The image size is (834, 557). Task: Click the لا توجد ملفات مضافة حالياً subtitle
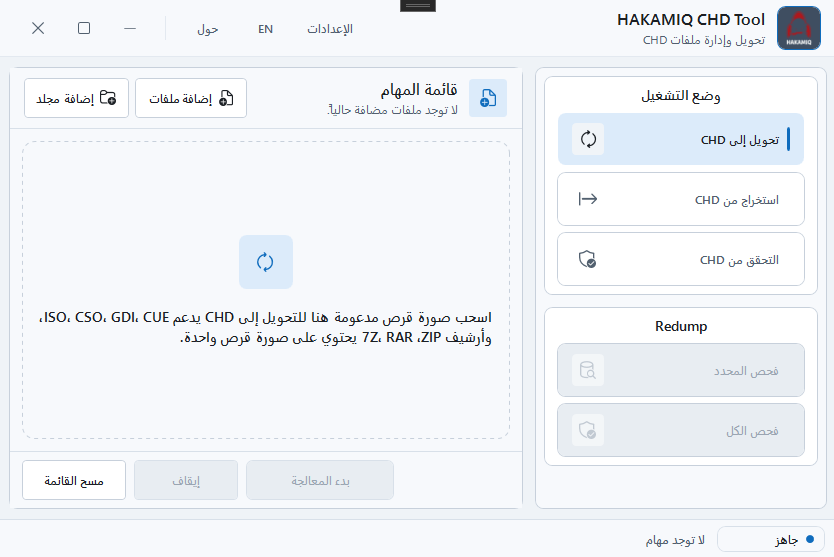(393, 110)
